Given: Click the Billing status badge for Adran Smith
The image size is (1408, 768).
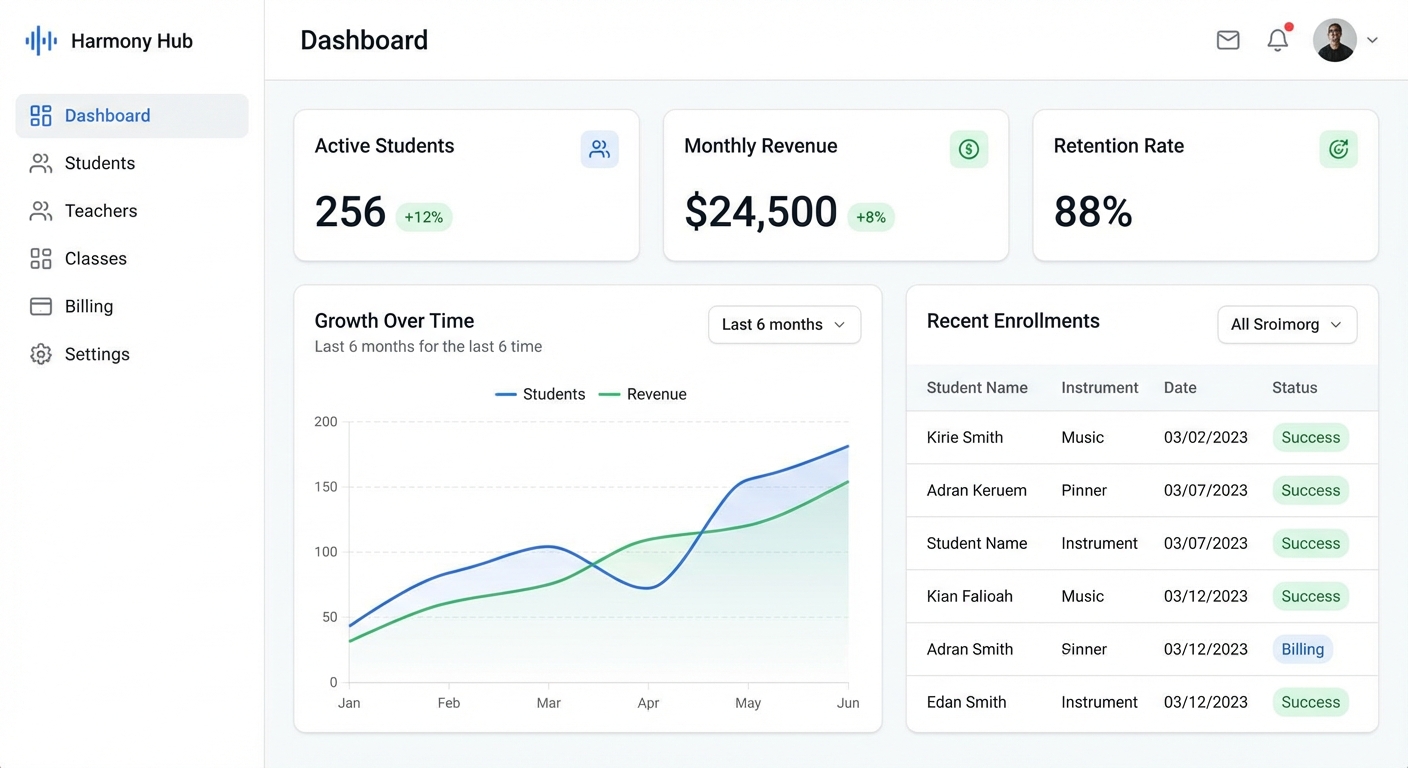Looking at the screenshot, I should pyautogui.click(x=1302, y=649).
